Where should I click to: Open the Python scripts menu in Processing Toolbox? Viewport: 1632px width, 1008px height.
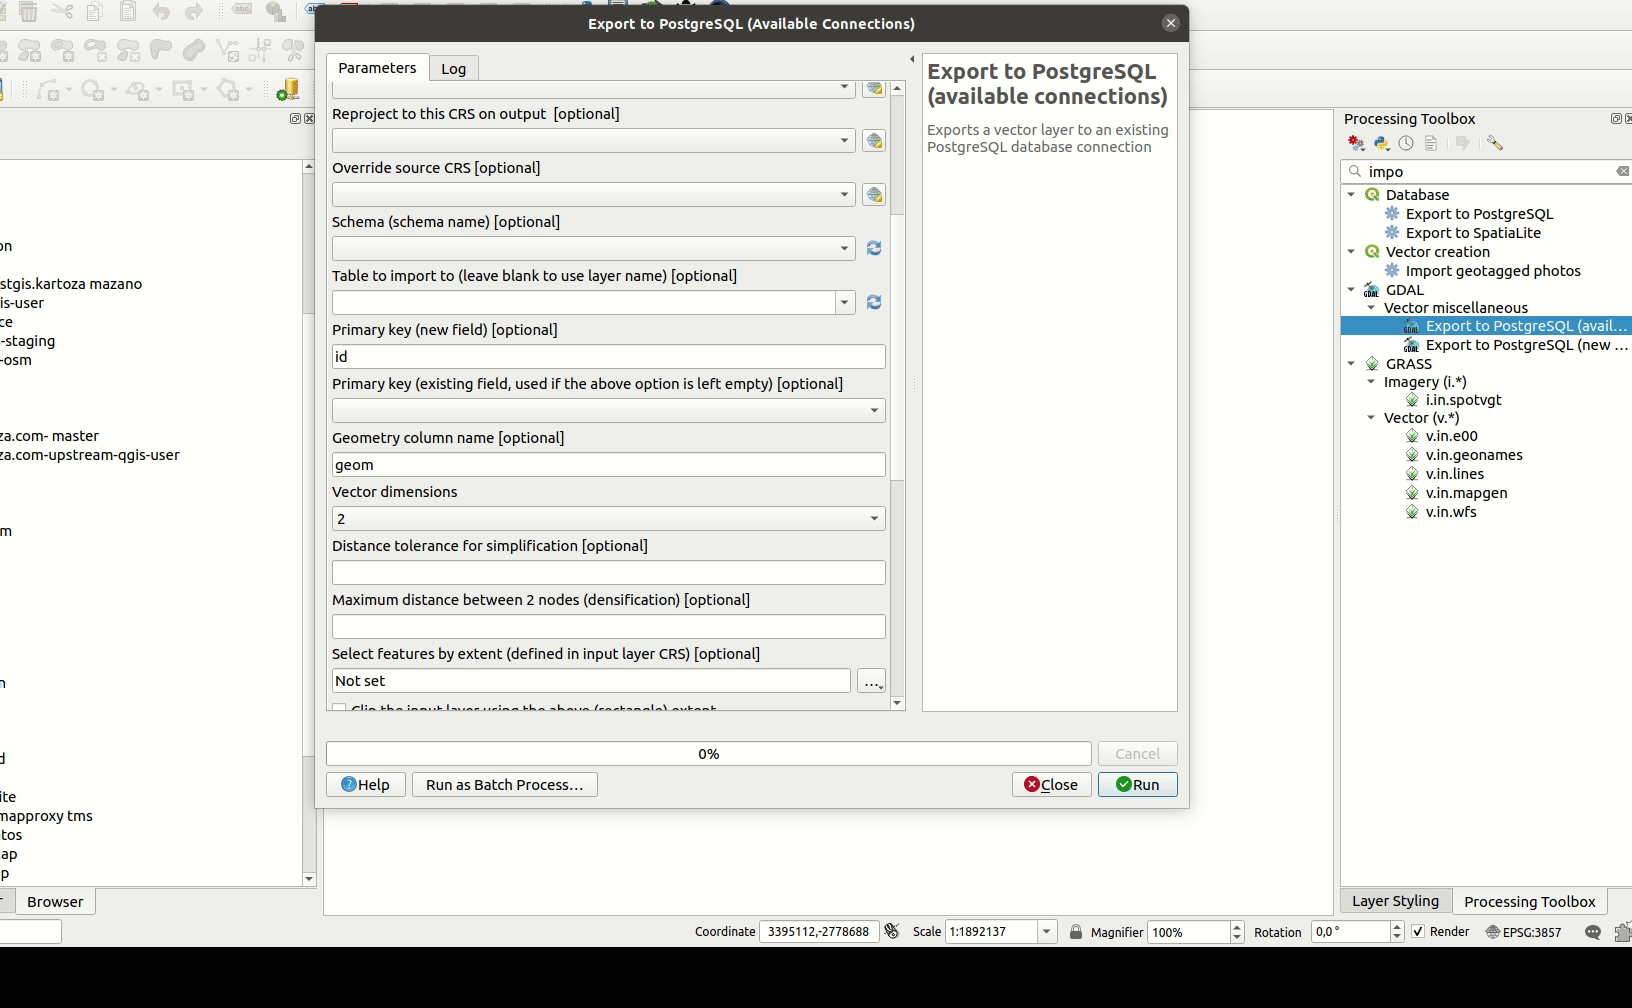coord(1382,143)
